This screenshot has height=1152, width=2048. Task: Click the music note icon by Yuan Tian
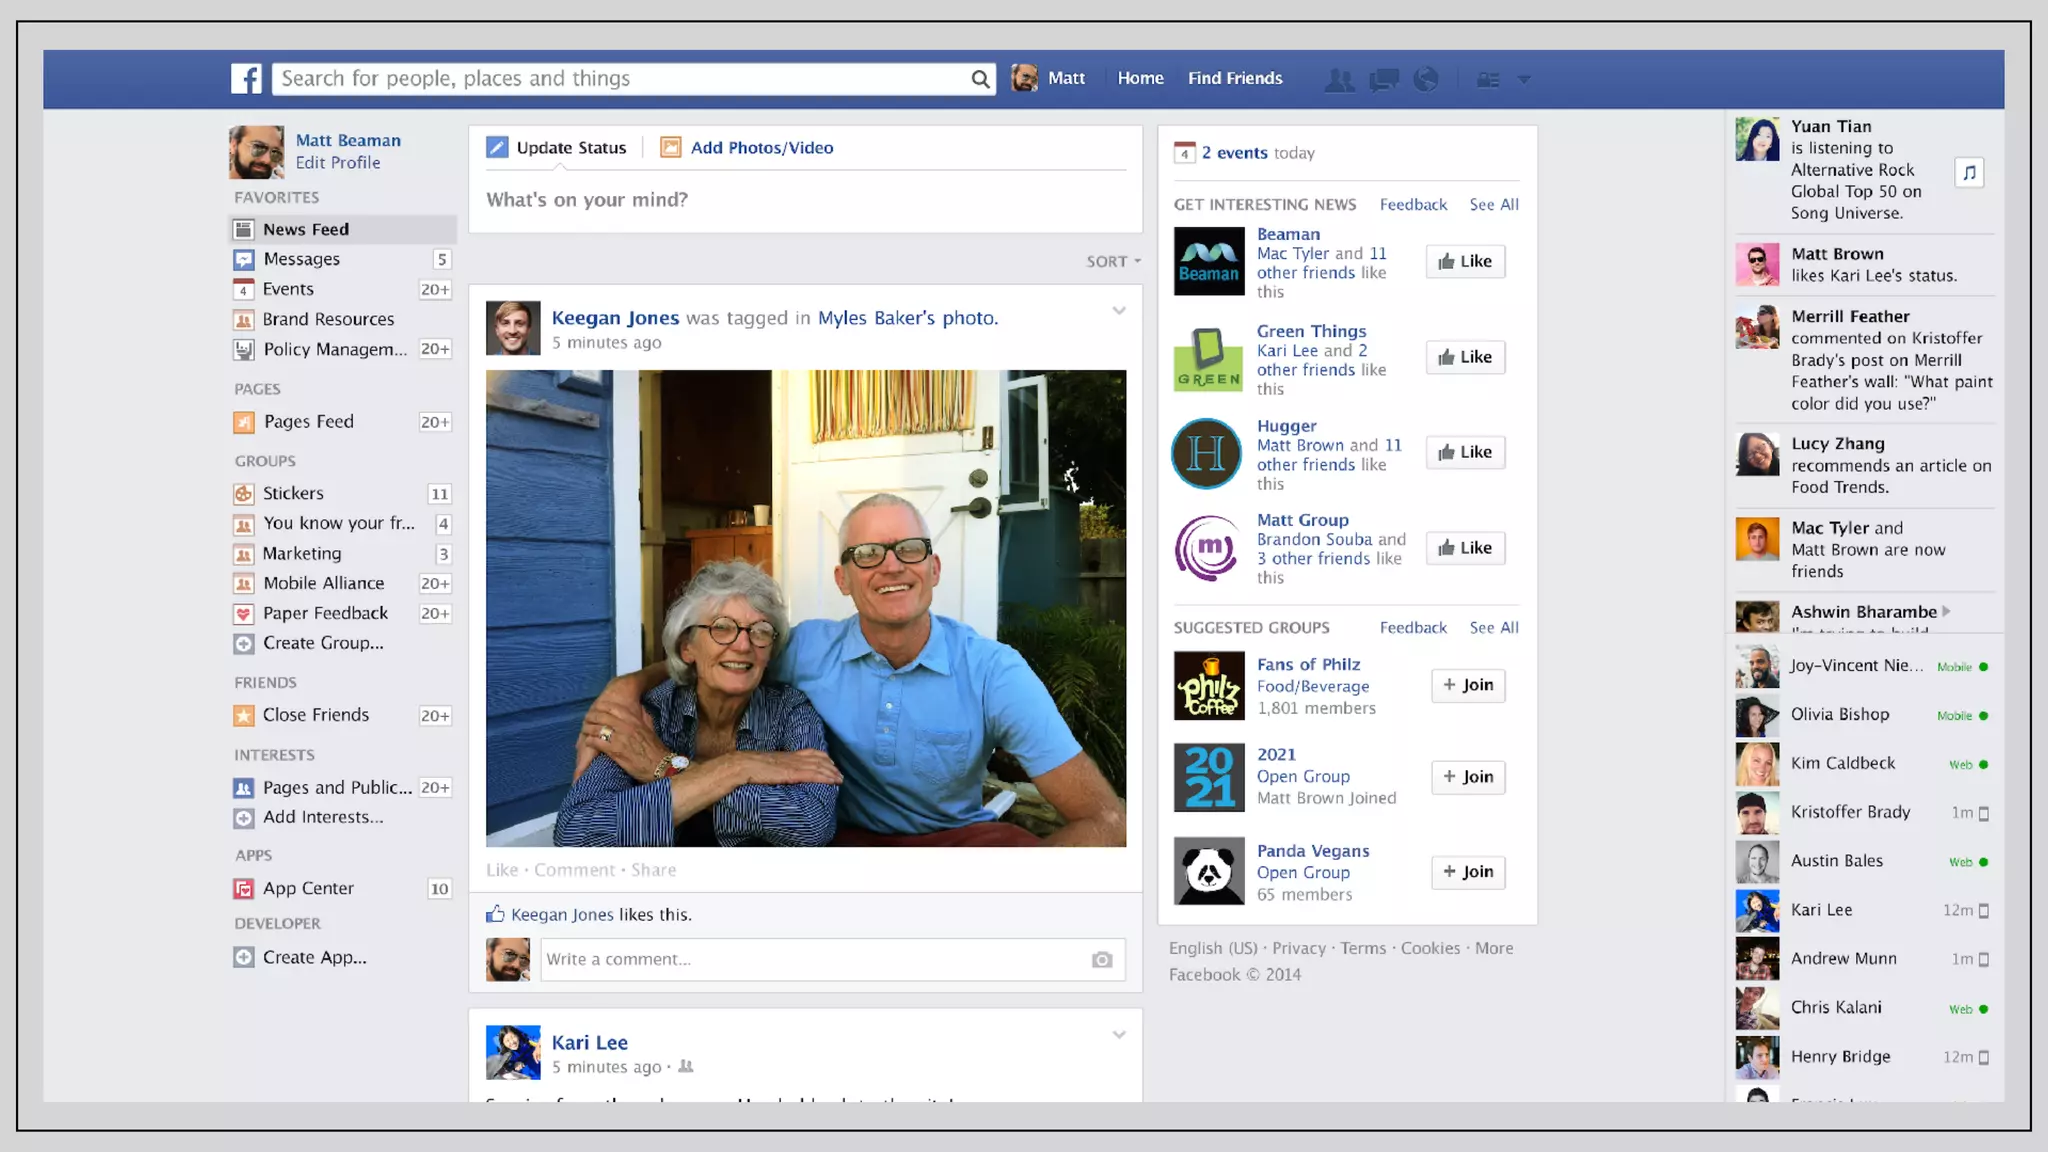coord(1969,172)
